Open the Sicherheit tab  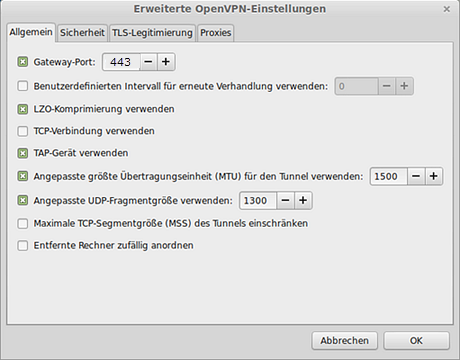coord(82,33)
